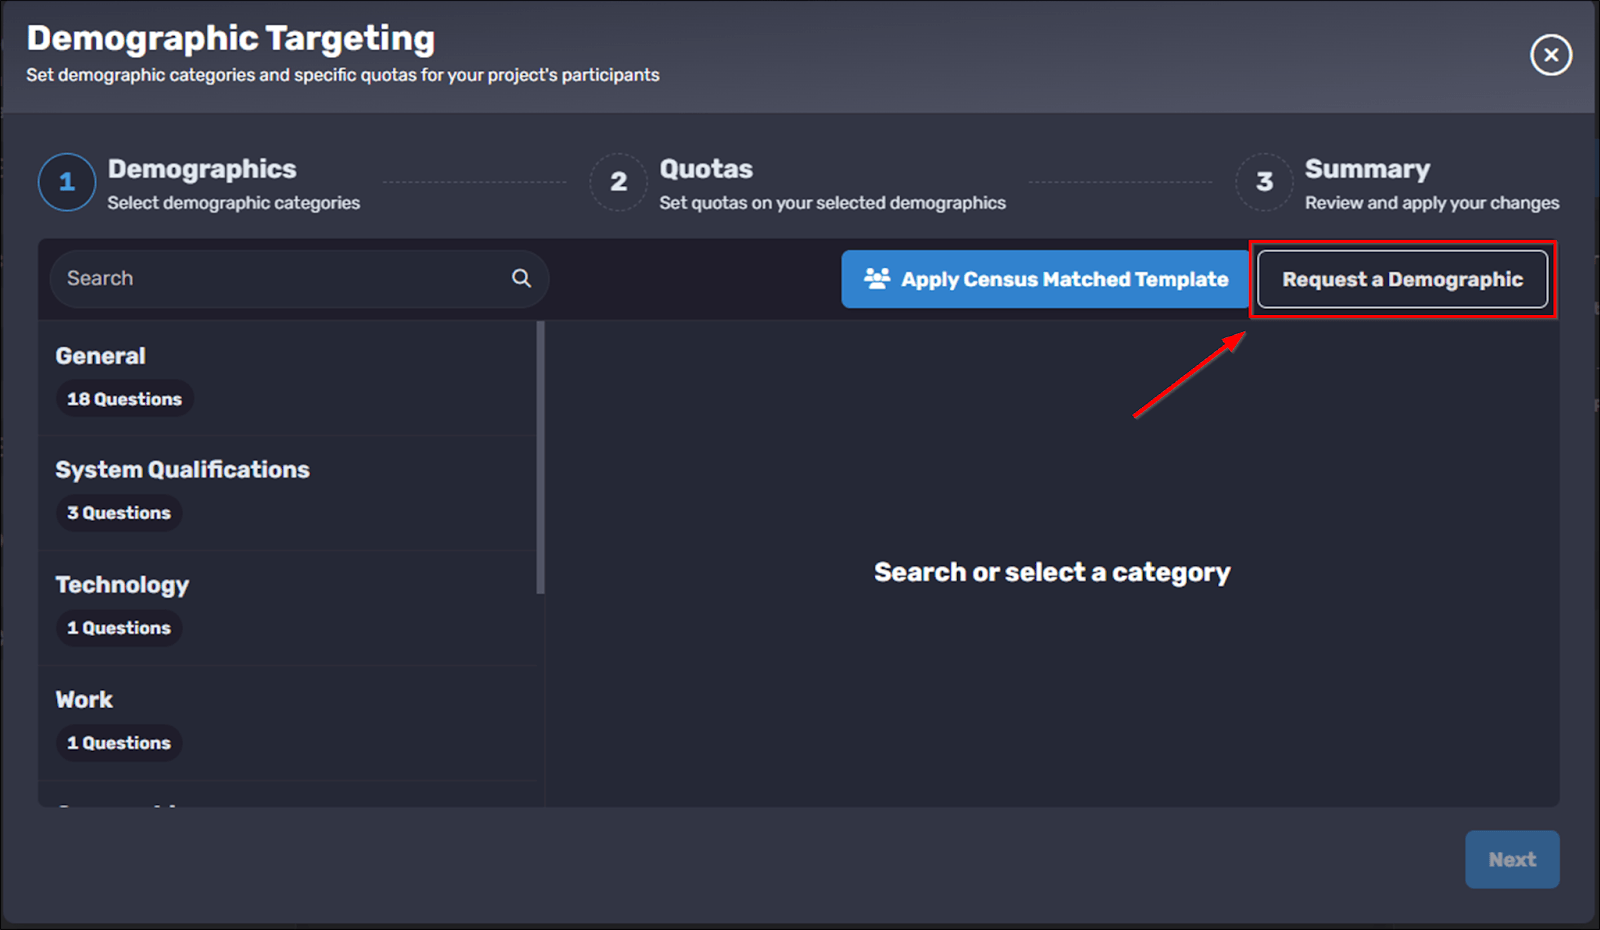The image size is (1600, 930).
Task: Select step 1 Demographics circle
Action: point(67,182)
